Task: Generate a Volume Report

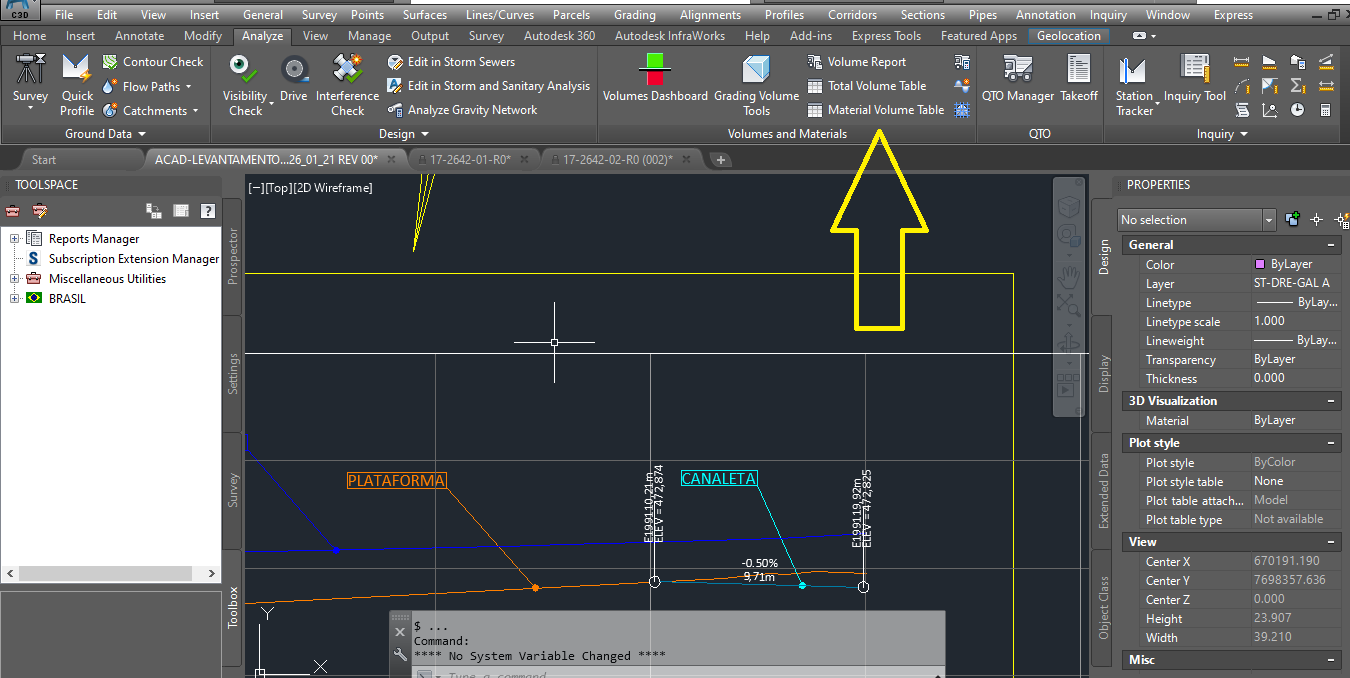Action: [x=856, y=62]
